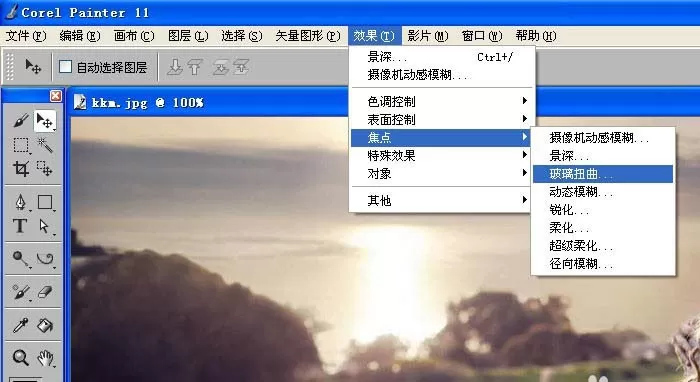This screenshot has height=382, width=700.
Task: Choose 锐化... in the submenu
Action: [603, 210]
